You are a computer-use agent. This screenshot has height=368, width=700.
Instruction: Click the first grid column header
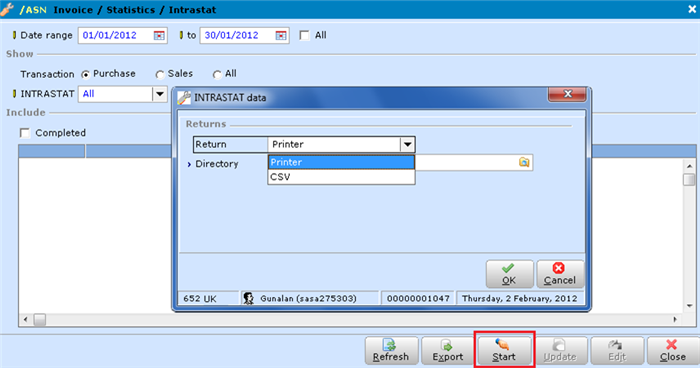(52, 151)
